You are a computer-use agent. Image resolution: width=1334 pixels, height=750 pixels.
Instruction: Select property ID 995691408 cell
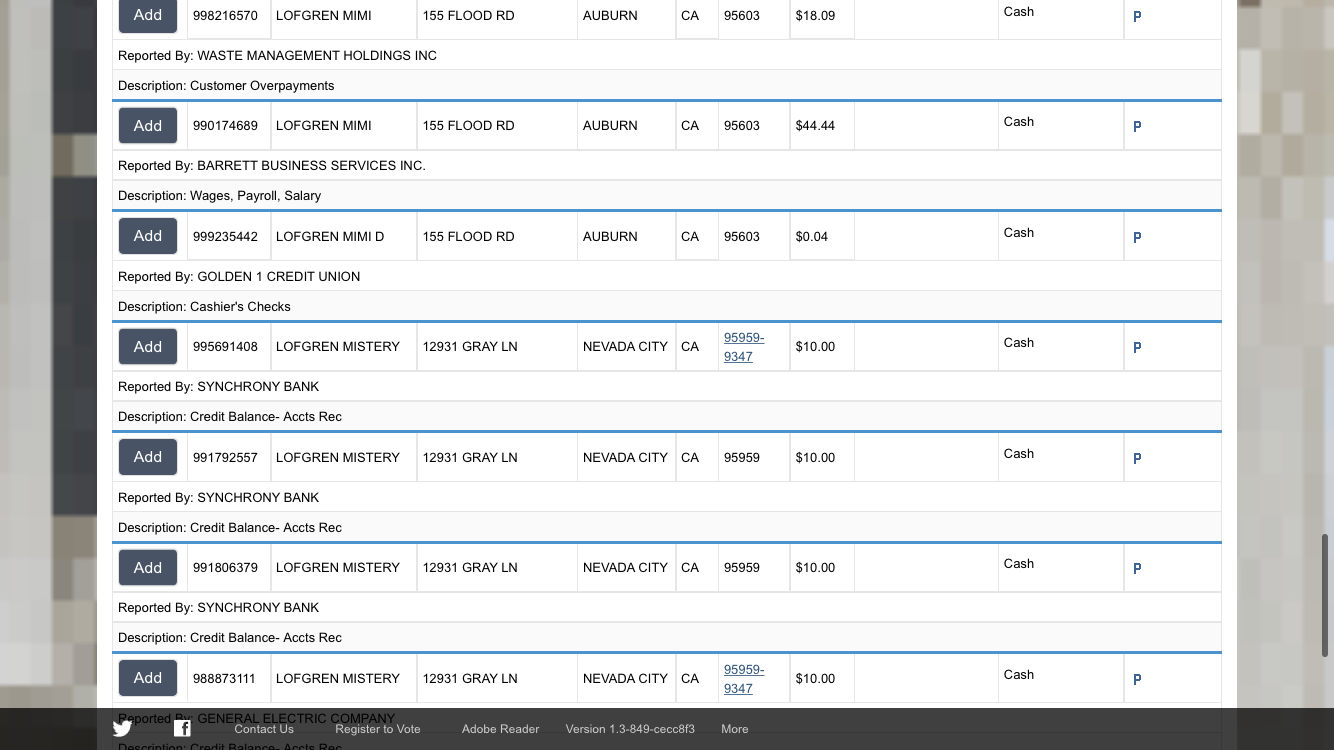click(x=229, y=347)
